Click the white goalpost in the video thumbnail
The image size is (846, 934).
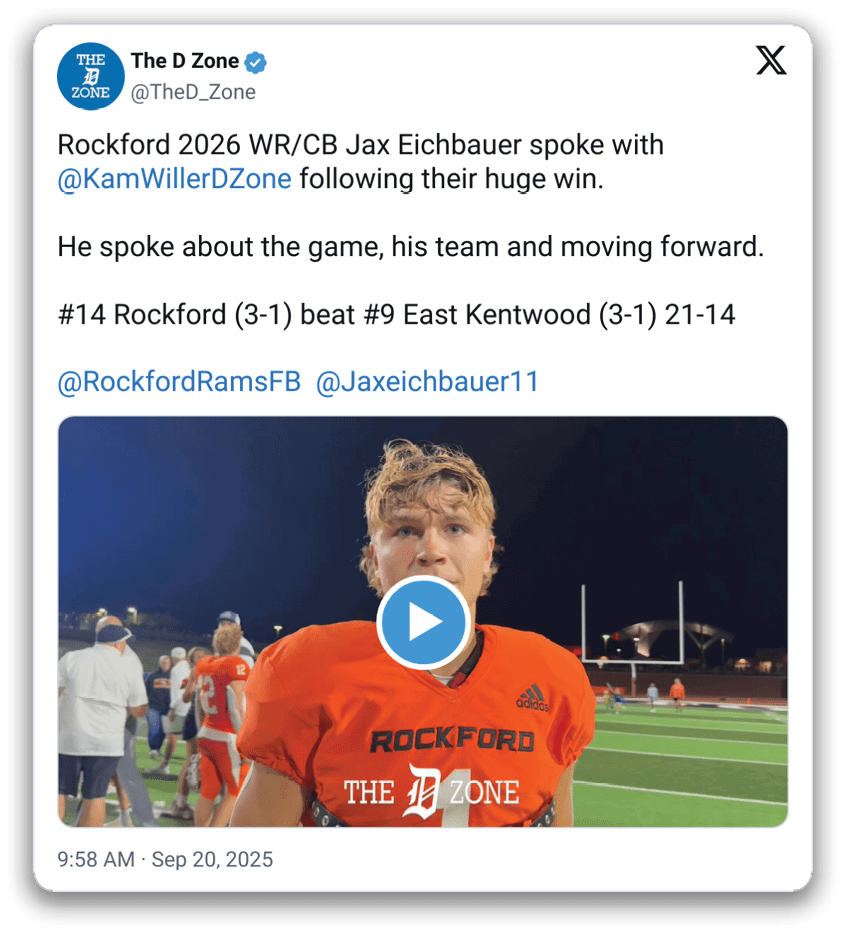(632, 624)
